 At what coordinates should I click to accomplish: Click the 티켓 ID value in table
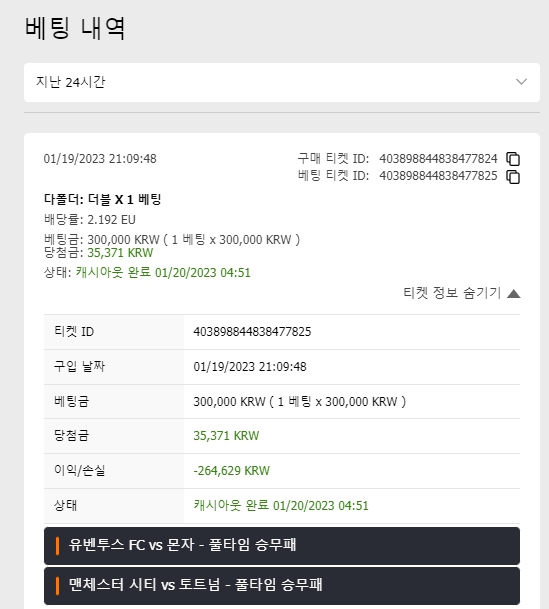(252, 332)
